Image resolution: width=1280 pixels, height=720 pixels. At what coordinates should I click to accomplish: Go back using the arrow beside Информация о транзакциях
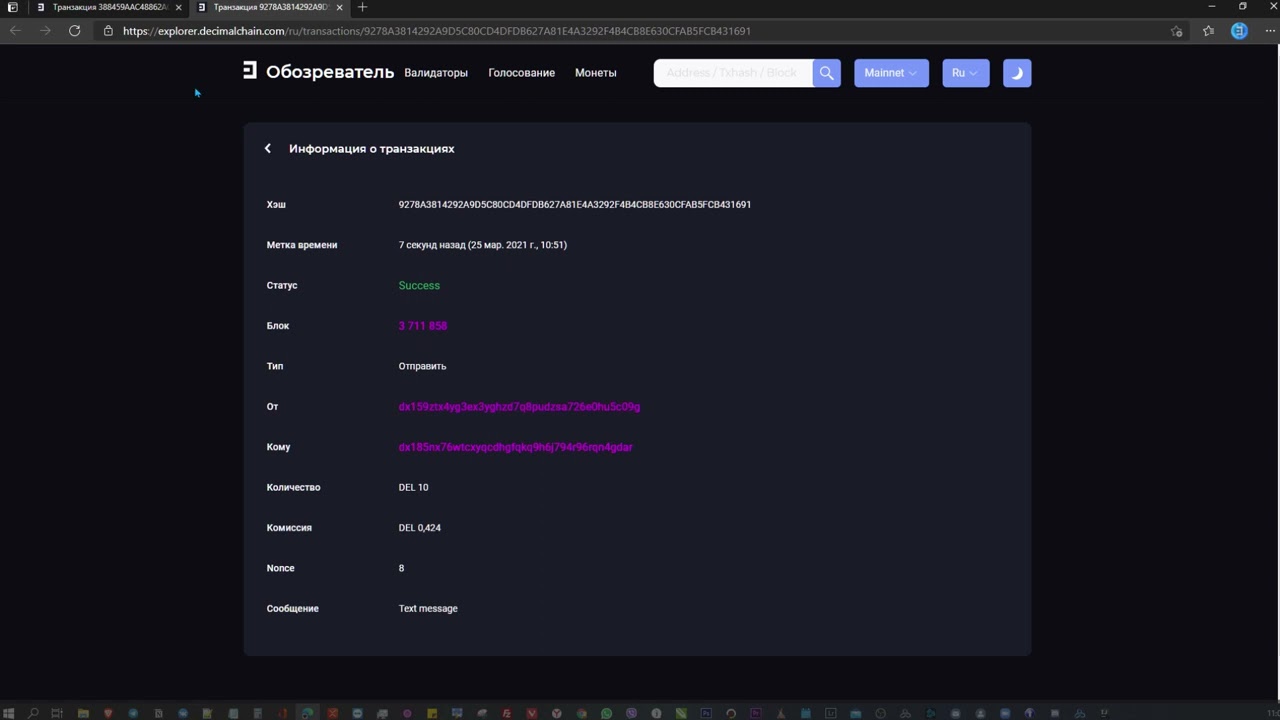click(267, 148)
